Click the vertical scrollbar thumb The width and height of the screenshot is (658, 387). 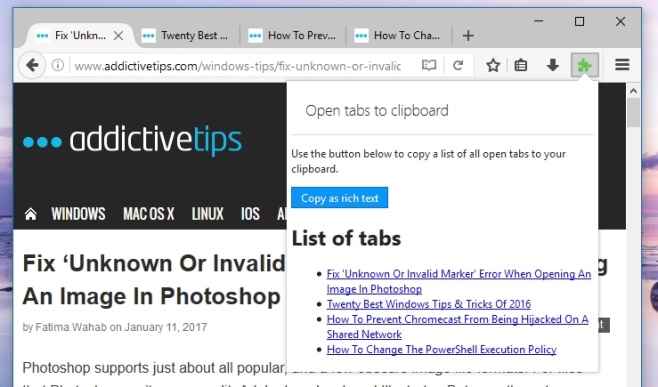point(633,112)
